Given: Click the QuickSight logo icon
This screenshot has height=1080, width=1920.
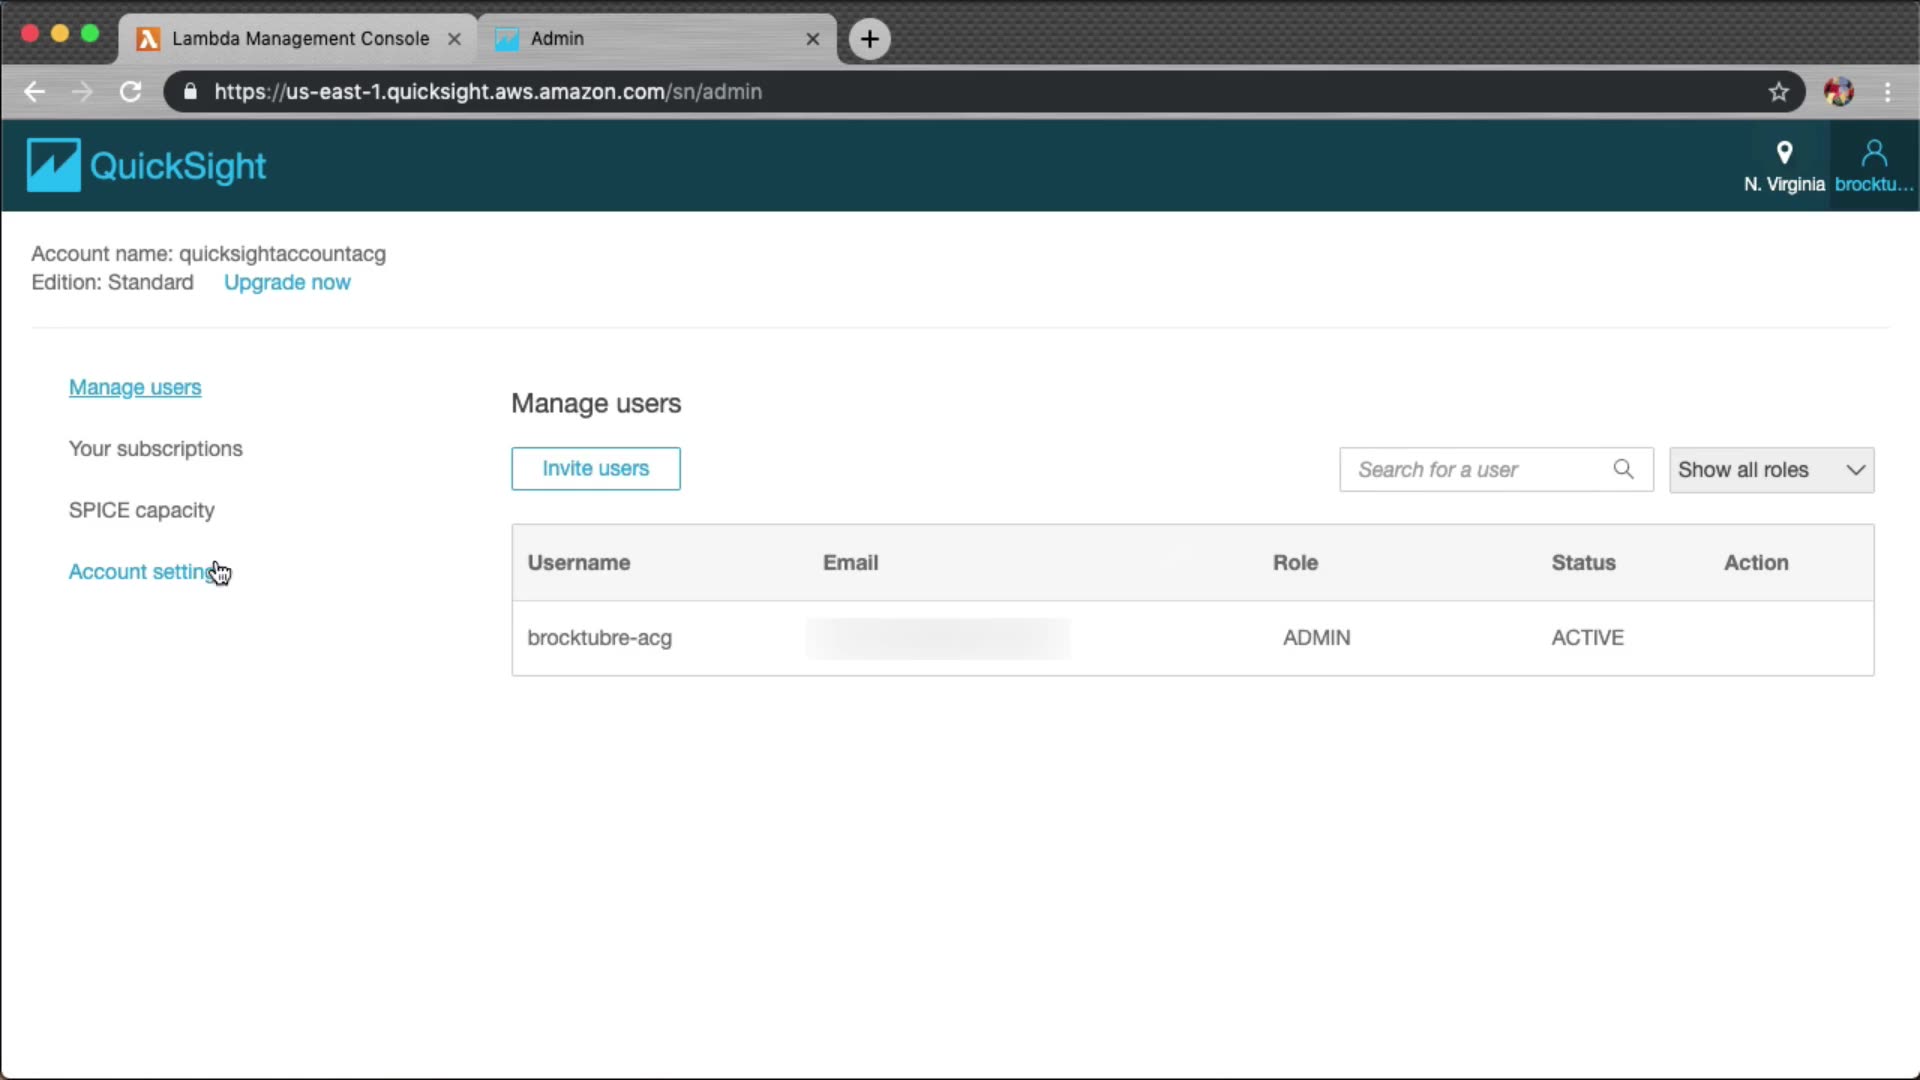Looking at the screenshot, I should coord(53,165).
